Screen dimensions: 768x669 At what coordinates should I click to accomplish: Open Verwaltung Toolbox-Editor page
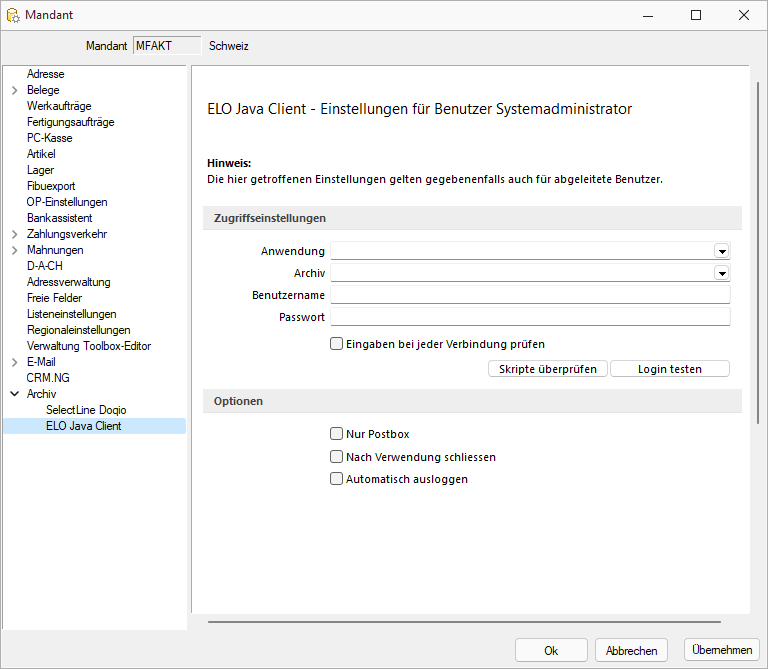(89, 346)
